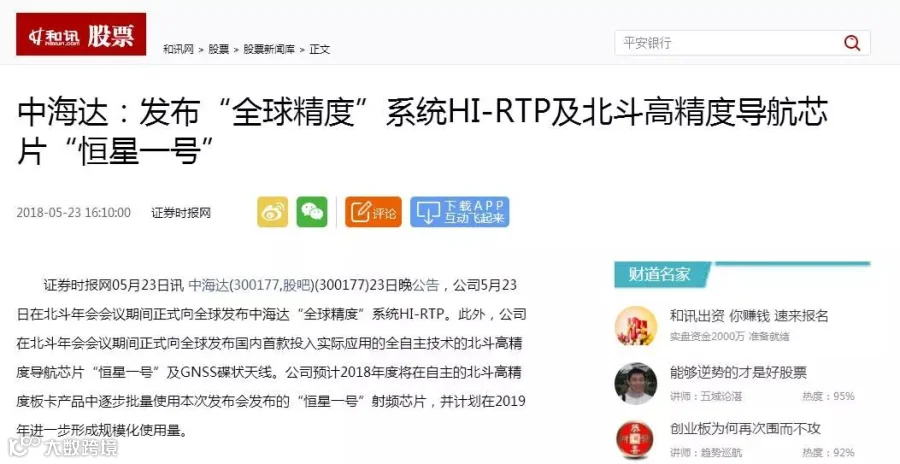900x464 pixels.
Task: Open 股票新闻库 breadcrumb link
Action: [269, 49]
